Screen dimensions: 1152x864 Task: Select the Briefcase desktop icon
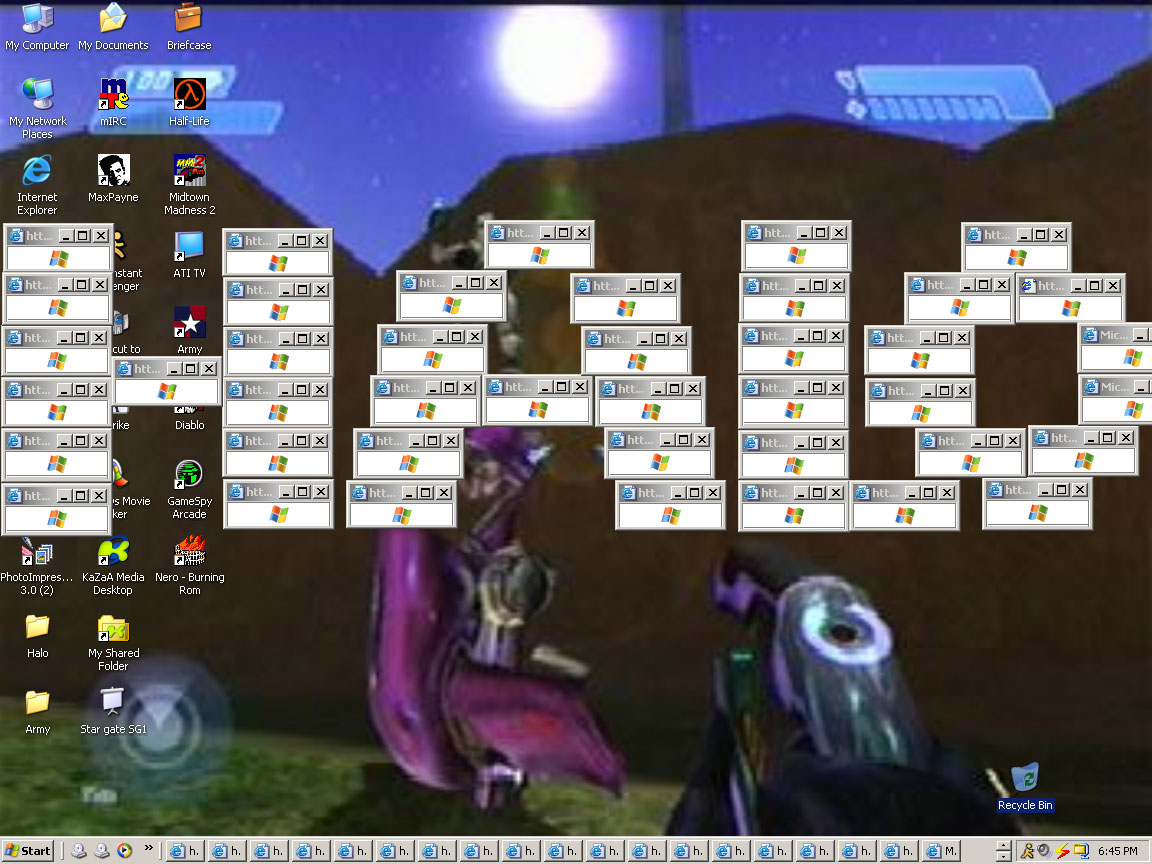click(x=189, y=26)
